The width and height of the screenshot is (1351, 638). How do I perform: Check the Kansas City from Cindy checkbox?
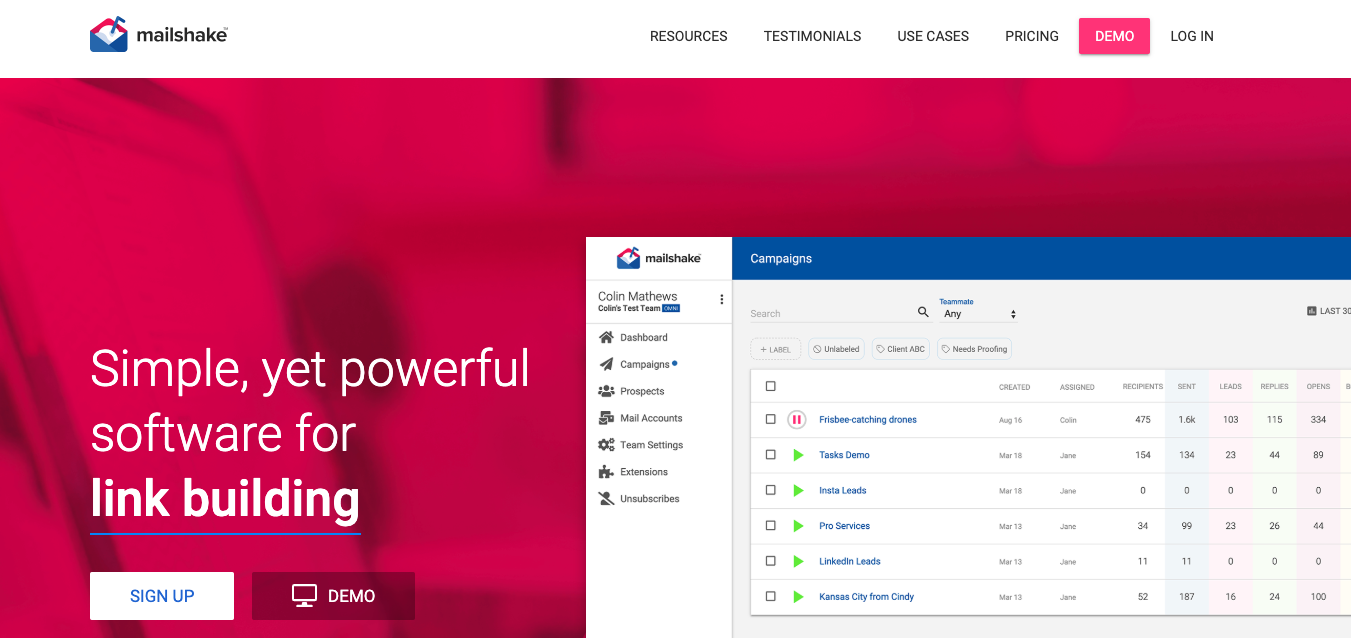click(x=771, y=597)
